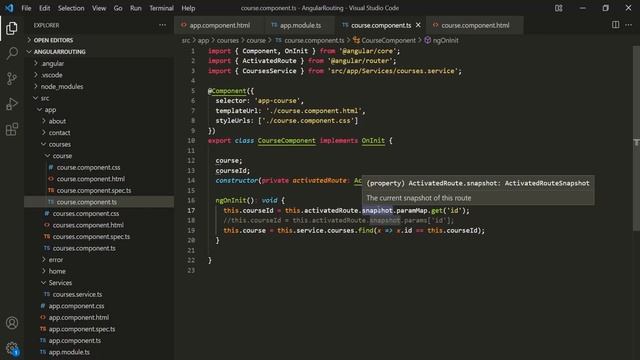640x360 pixels.
Task: Open app.module.ts in the explorer tree
Action: (99, 352)
